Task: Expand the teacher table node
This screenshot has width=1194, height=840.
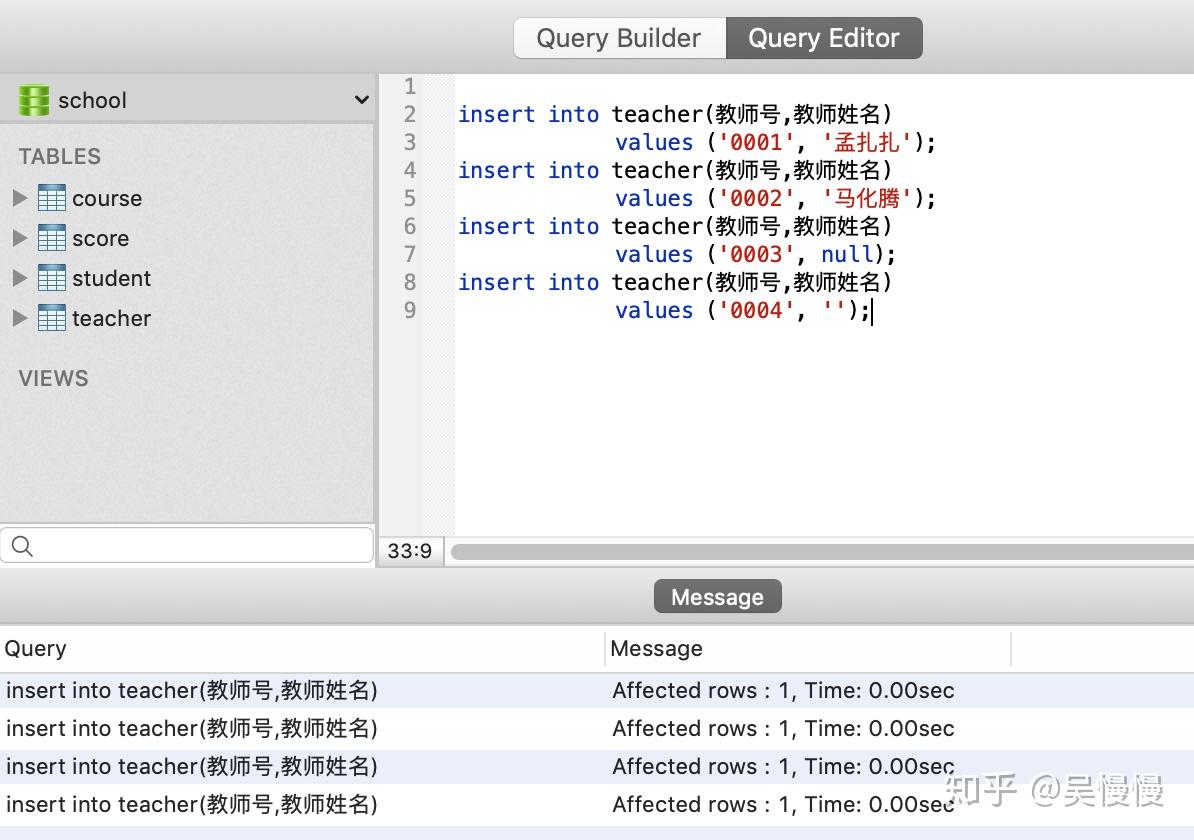Action: 20,318
